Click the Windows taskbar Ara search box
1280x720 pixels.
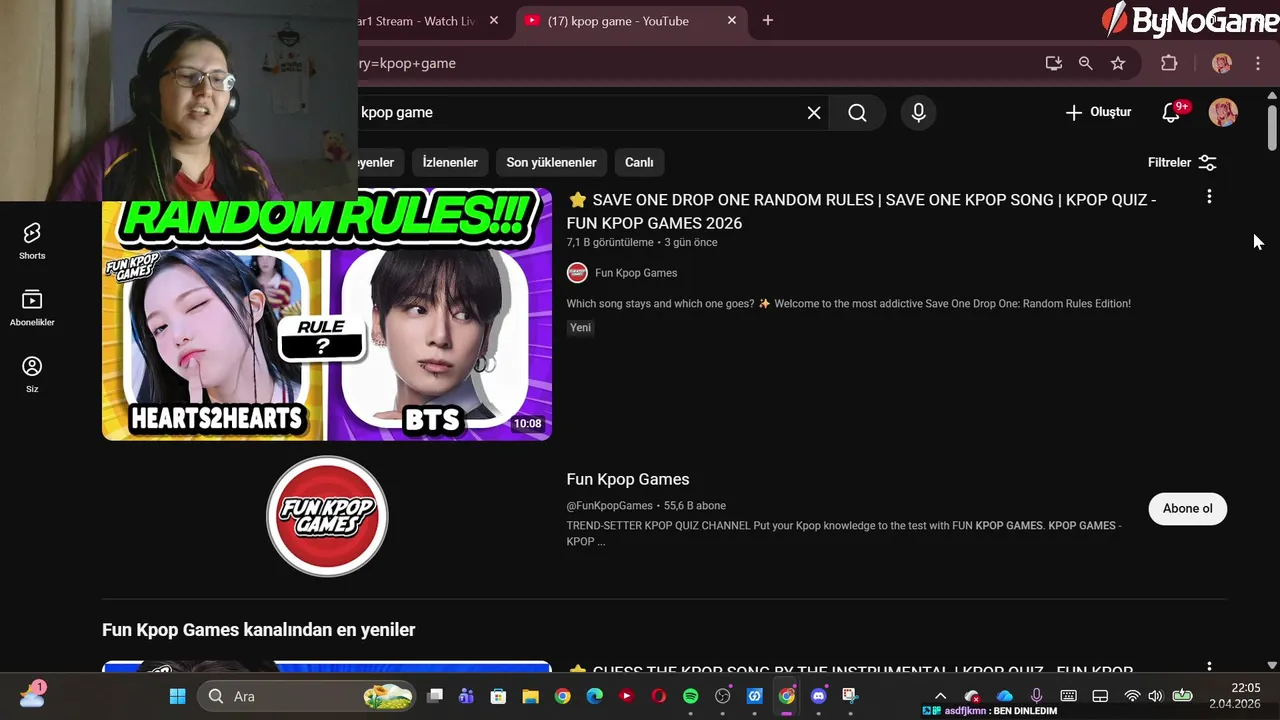tap(308, 696)
